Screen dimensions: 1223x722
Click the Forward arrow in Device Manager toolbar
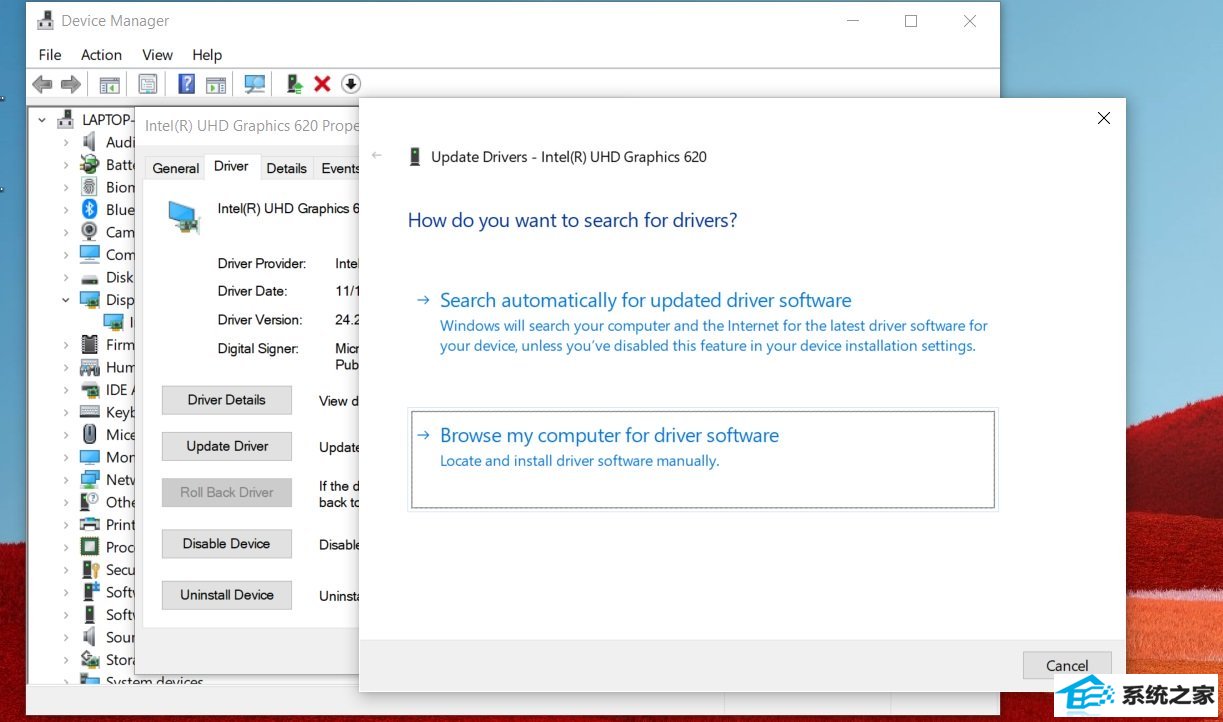click(70, 85)
